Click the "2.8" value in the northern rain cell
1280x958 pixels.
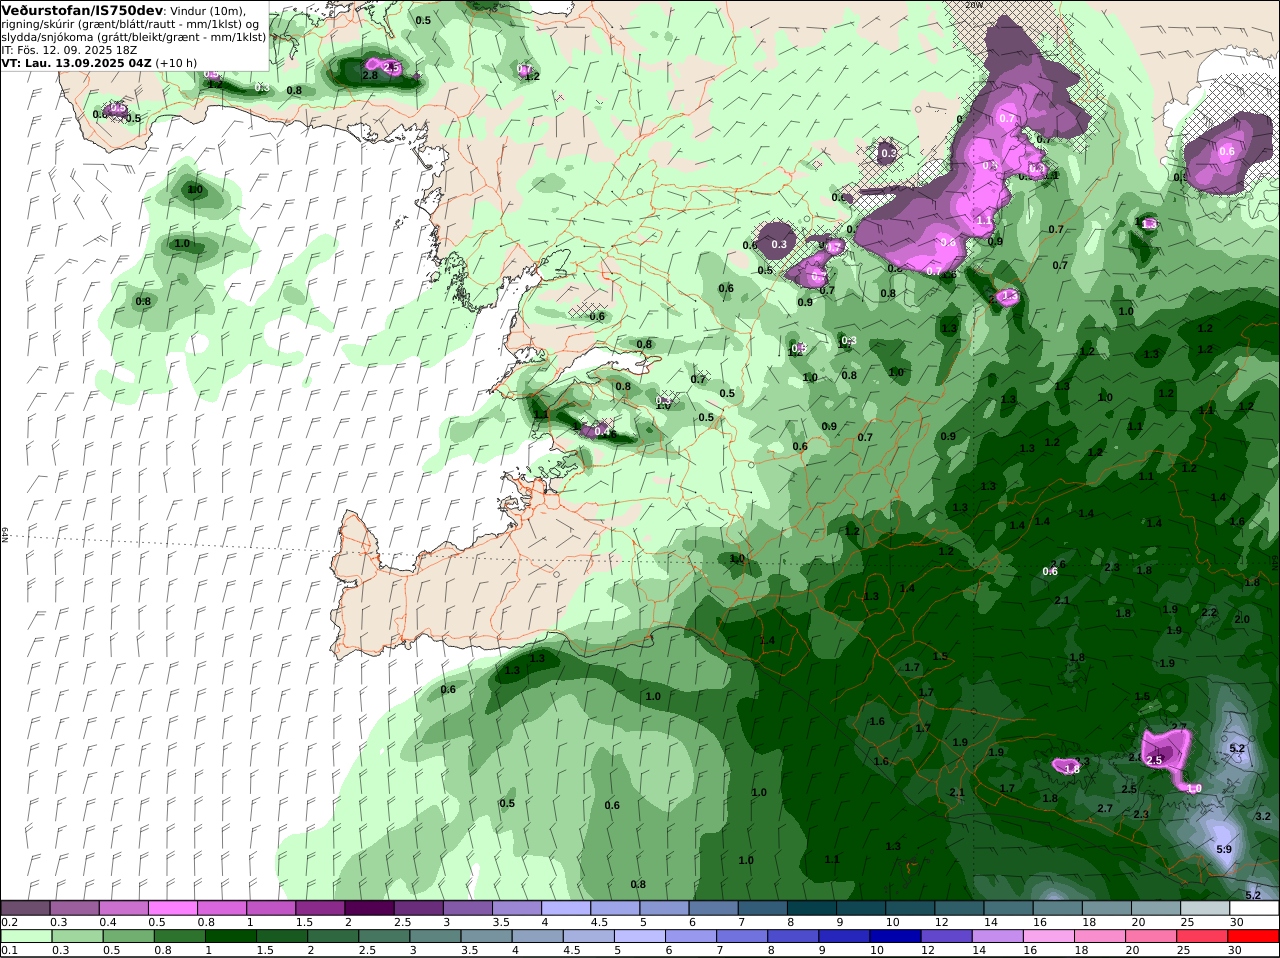pos(369,75)
